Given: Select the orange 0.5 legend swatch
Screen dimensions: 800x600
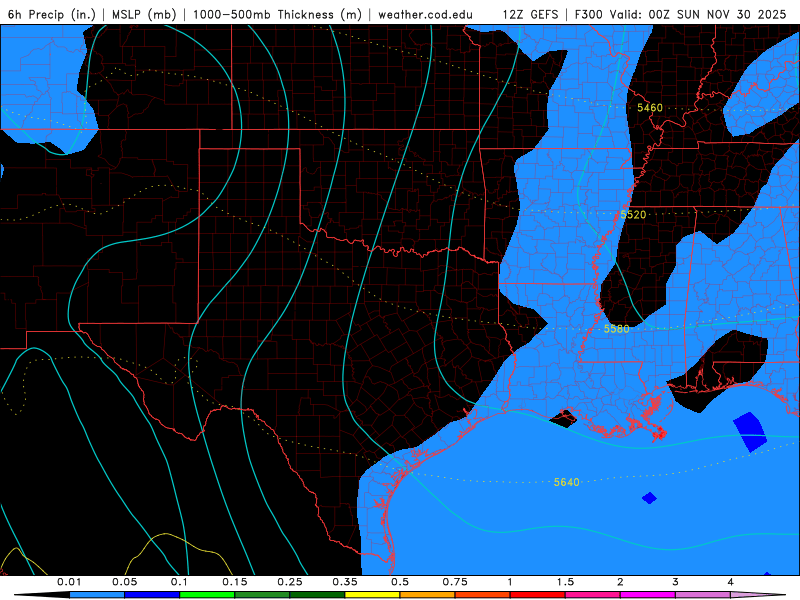Looking at the screenshot, I should point(428,595).
